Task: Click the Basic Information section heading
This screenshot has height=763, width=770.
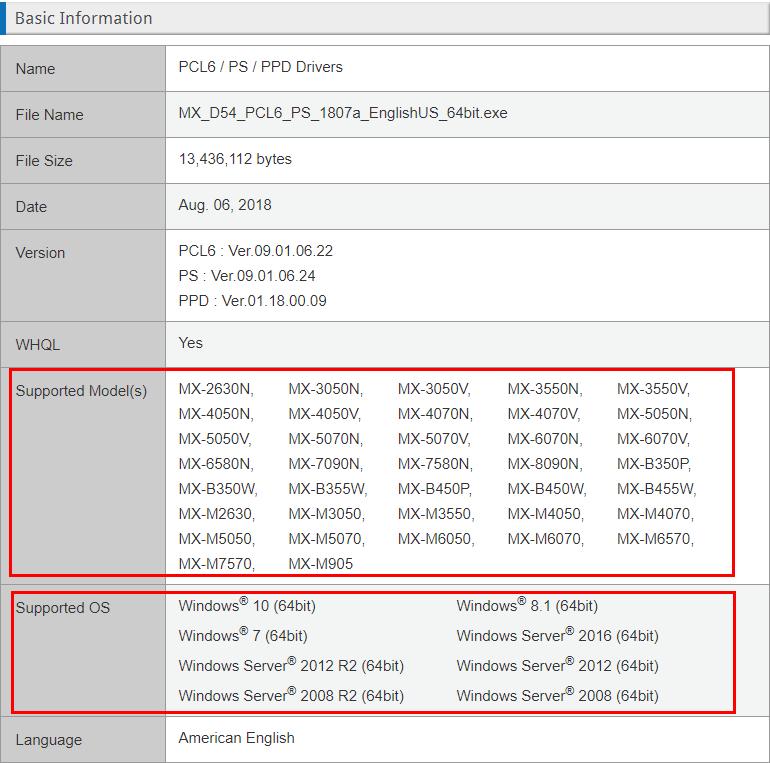Action: [x=83, y=18]
